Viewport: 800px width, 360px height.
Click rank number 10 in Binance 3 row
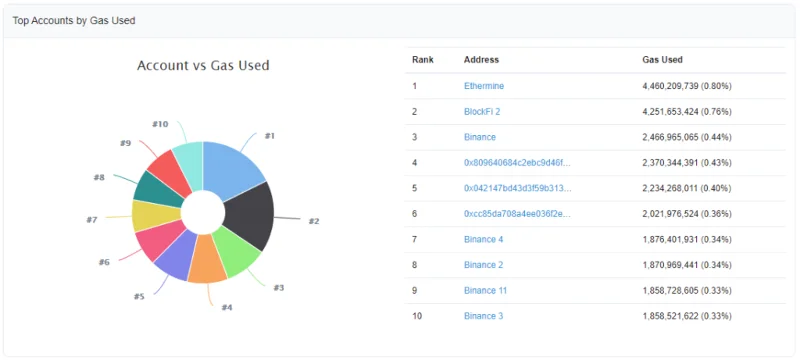416,316
